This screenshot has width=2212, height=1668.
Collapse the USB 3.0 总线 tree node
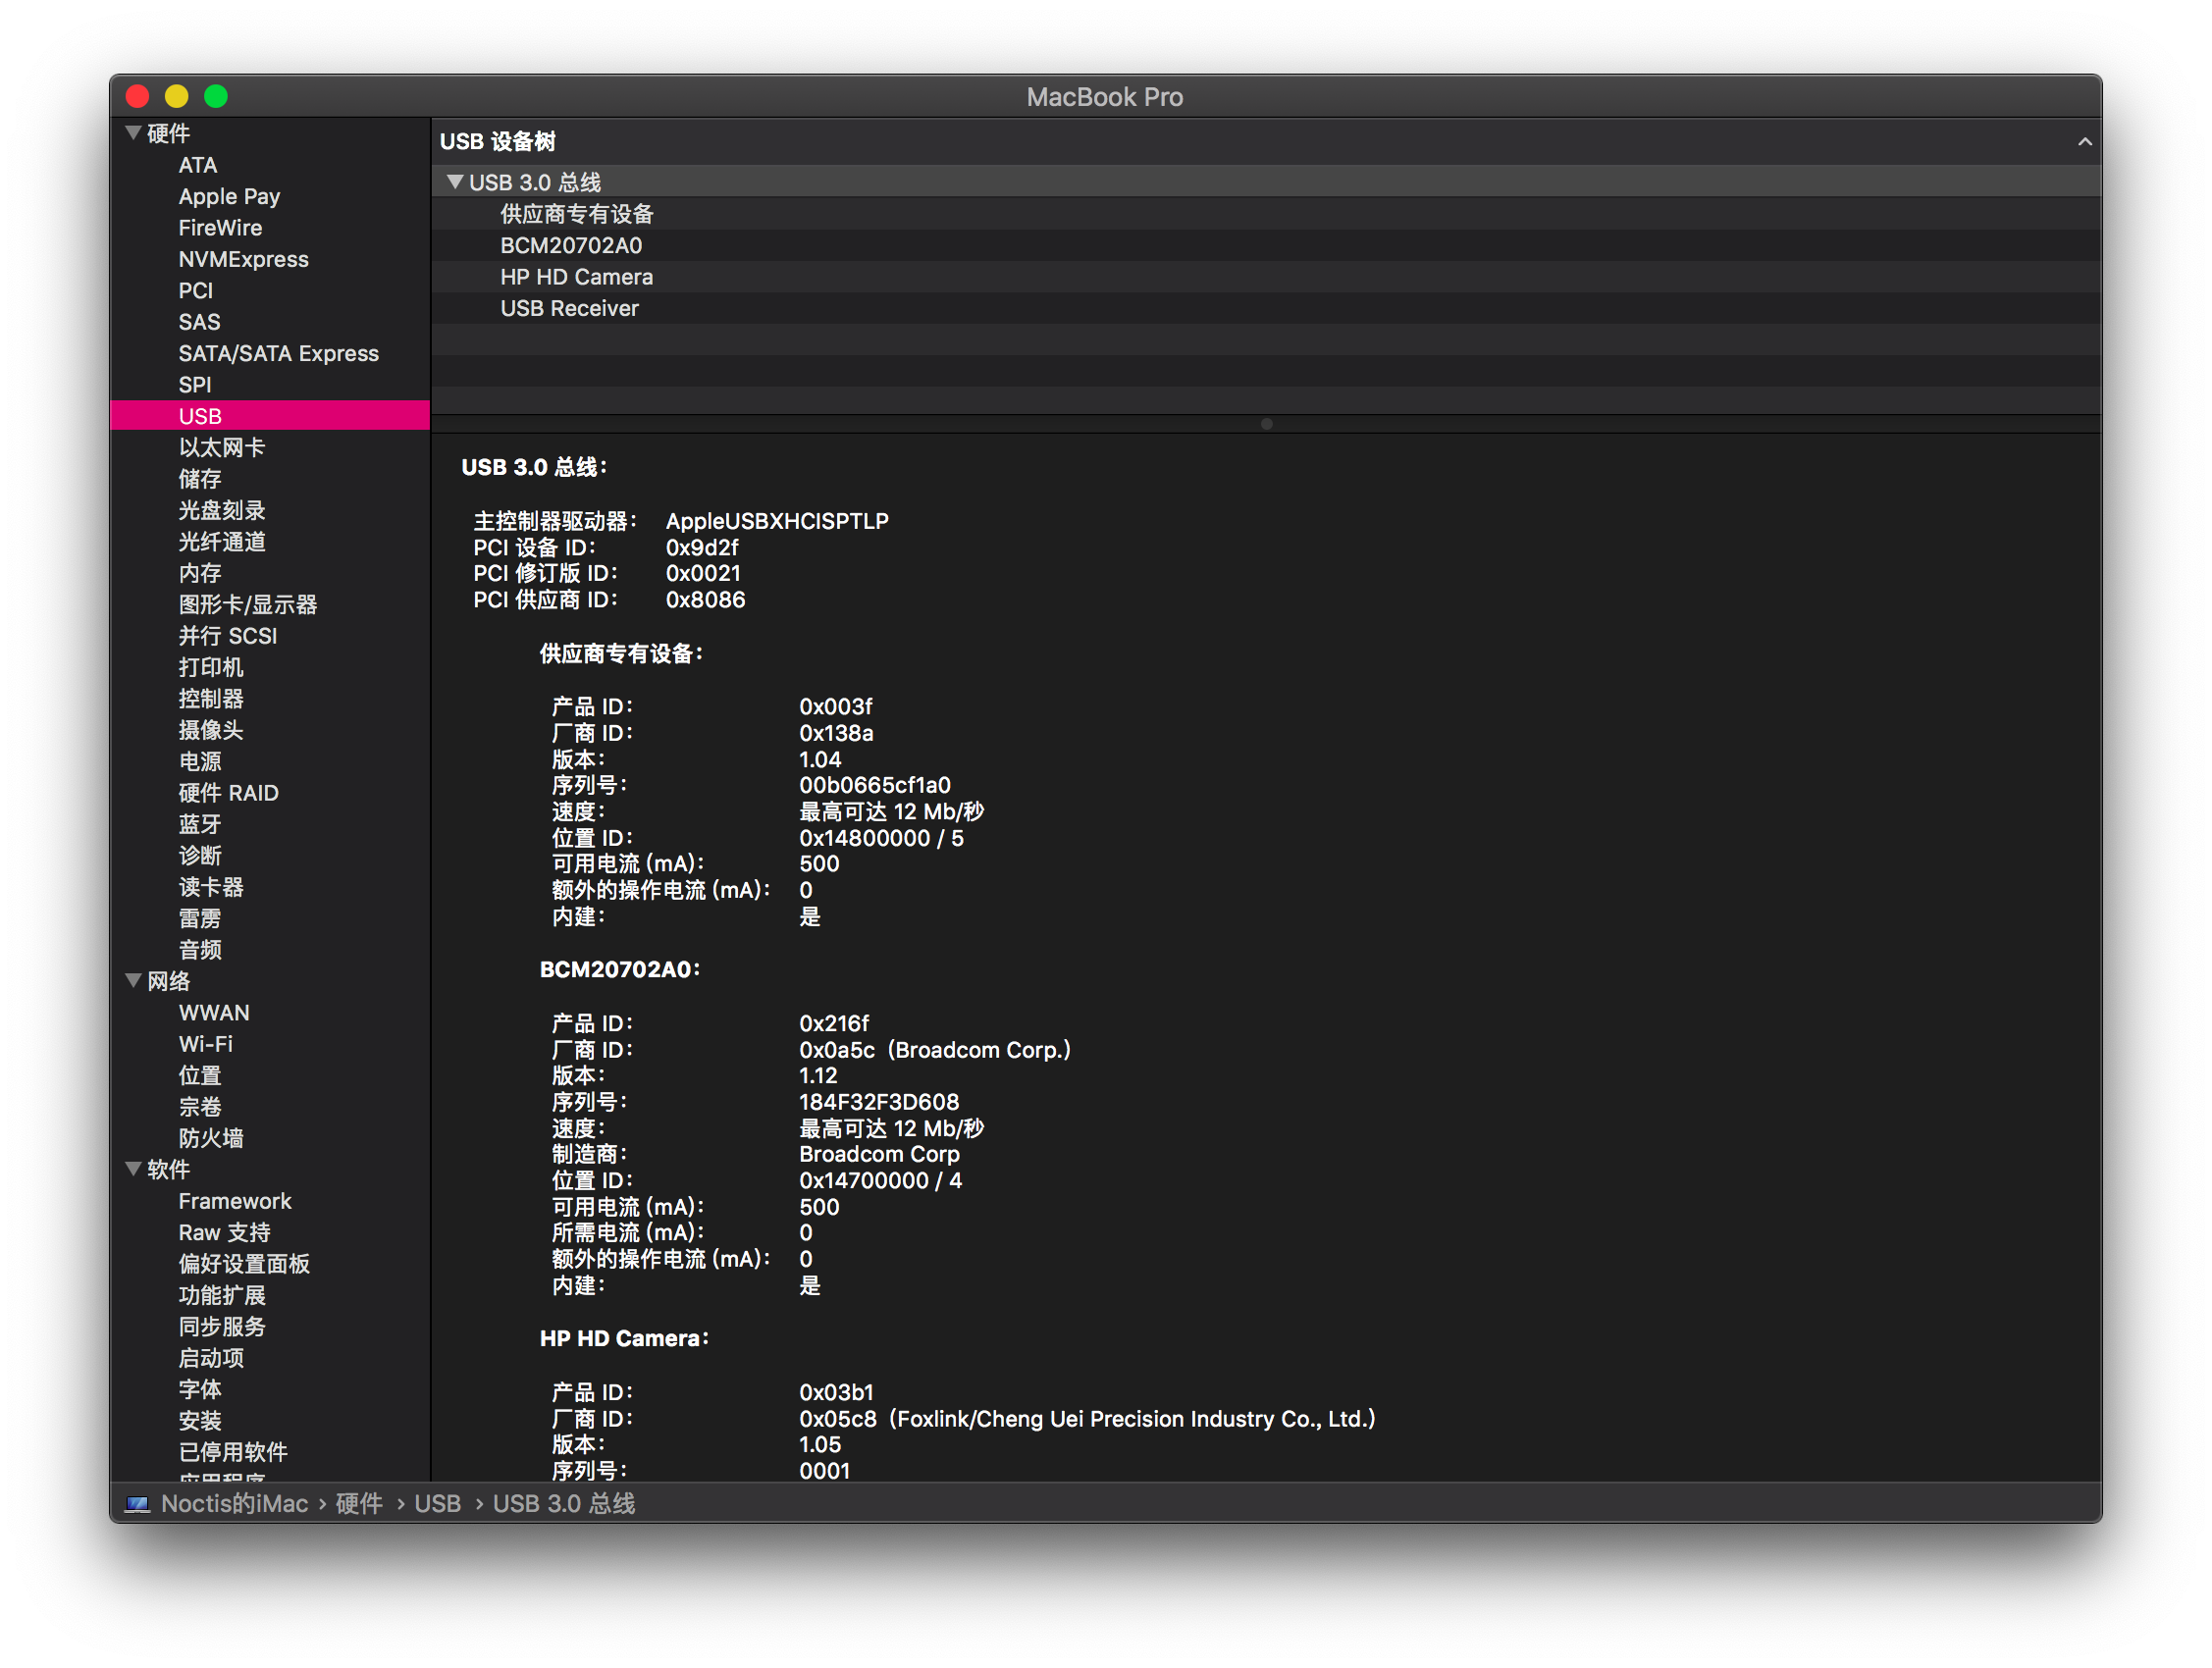click(x=455, y=182)
